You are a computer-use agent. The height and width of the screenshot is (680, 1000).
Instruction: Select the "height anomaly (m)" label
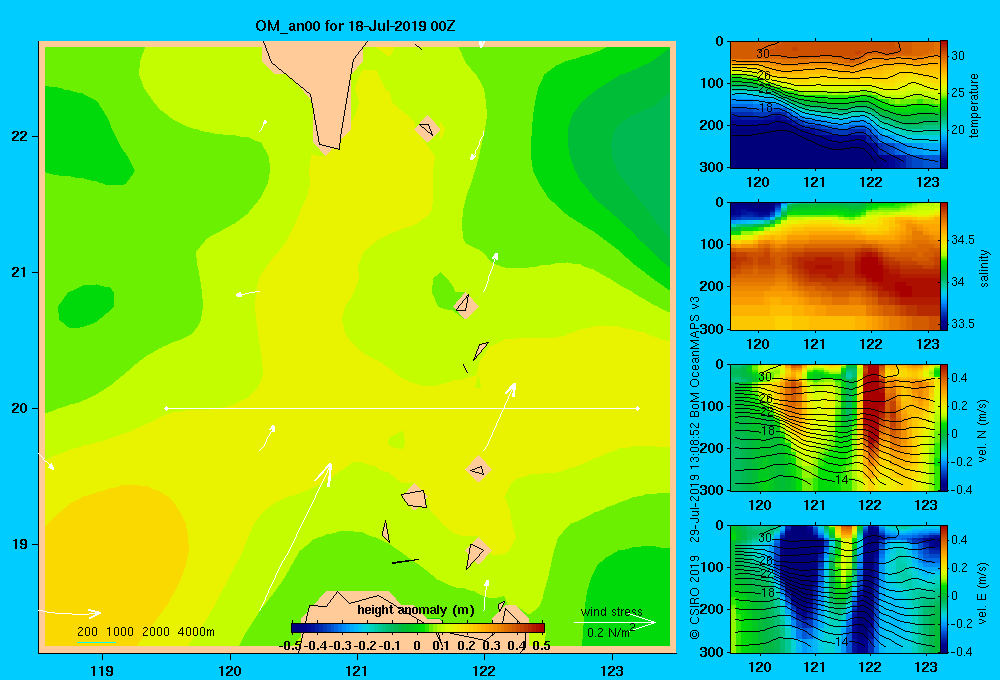[416, 610]
